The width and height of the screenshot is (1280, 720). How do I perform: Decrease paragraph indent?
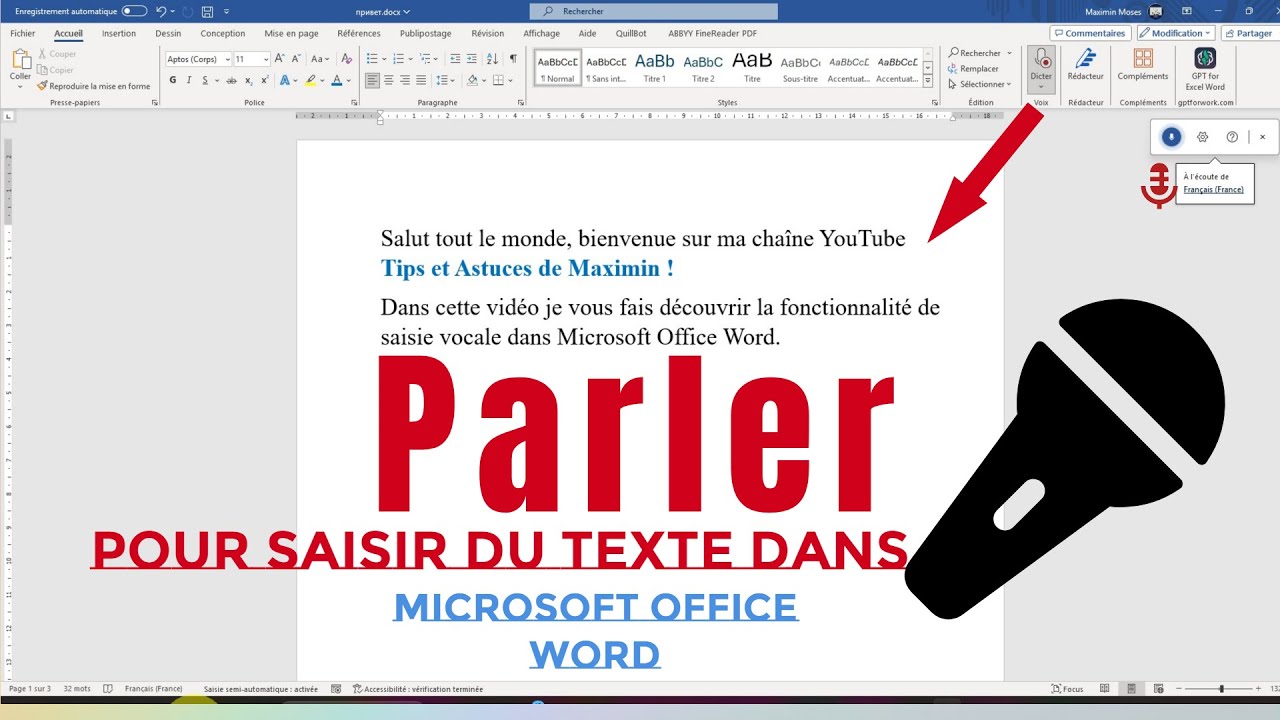click(455, 59)
